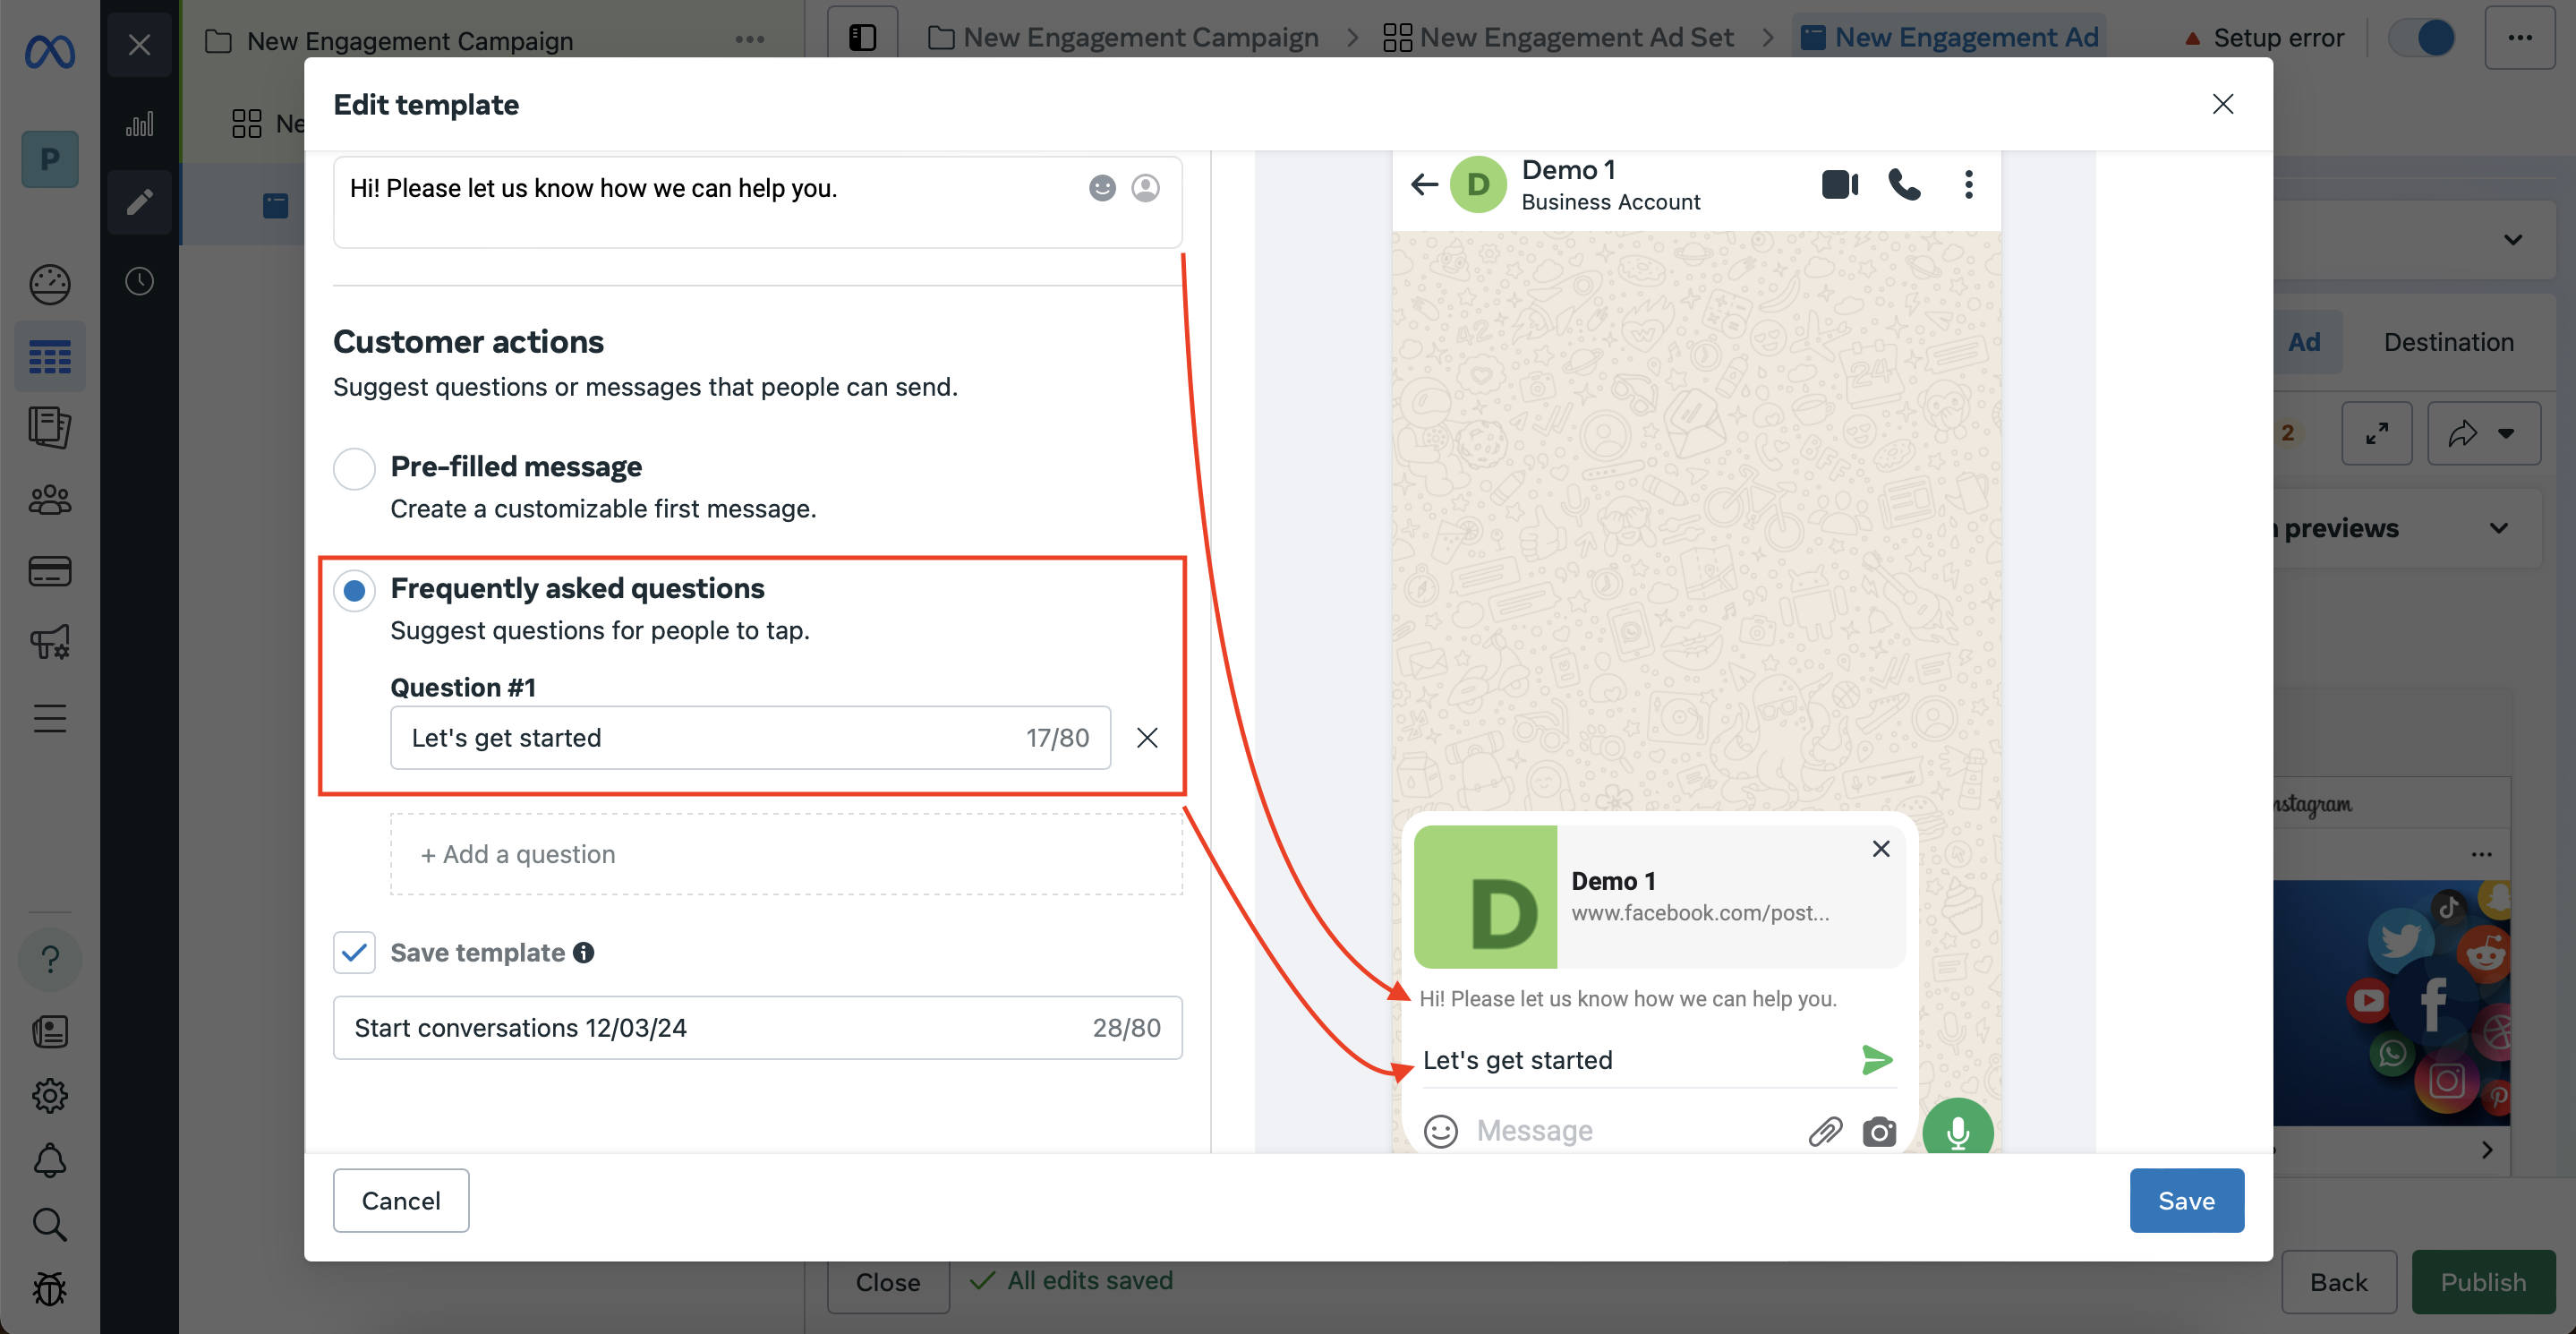Remove Question #1 with X icon

(1147, 737)
